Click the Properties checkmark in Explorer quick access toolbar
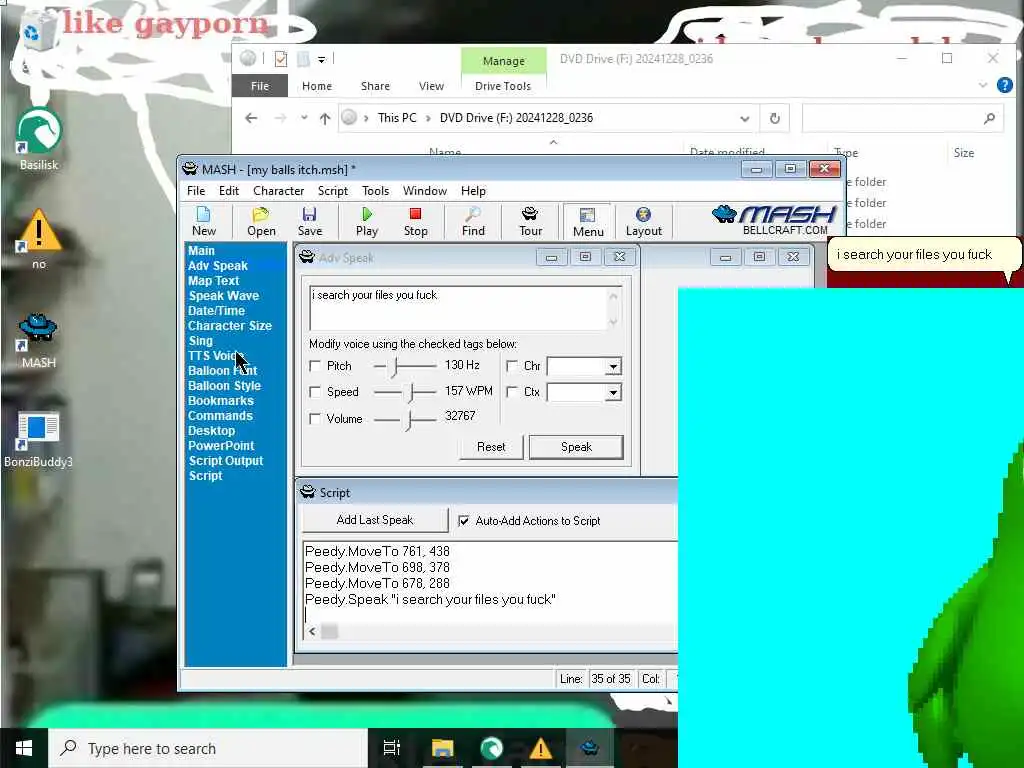The height and width of the screenshot is (768, 1024). click(281, 59)
